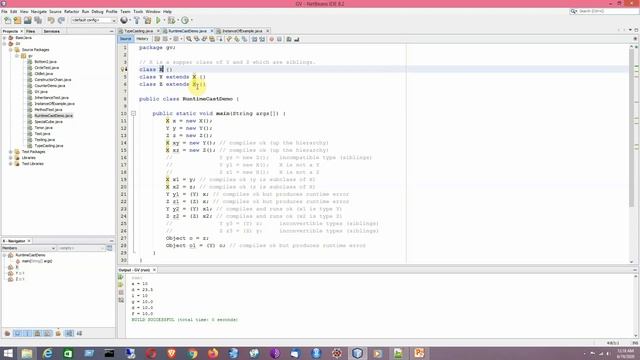Click the Clean and Build icon
The width and height of the screenshot is (640, 360).
[x=147, y=20]
